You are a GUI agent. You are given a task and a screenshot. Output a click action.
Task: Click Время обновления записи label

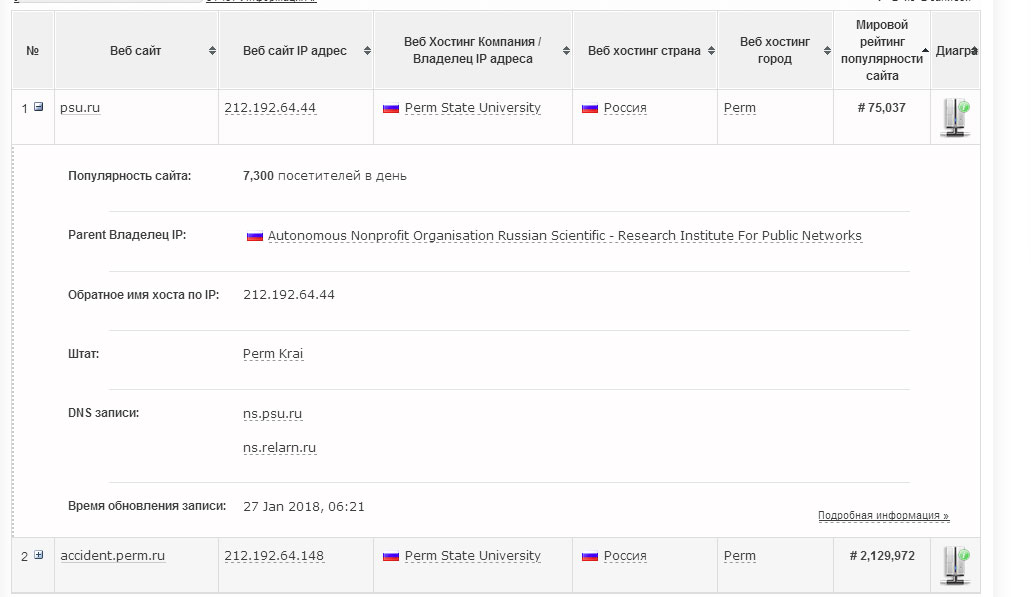point(147,506)
